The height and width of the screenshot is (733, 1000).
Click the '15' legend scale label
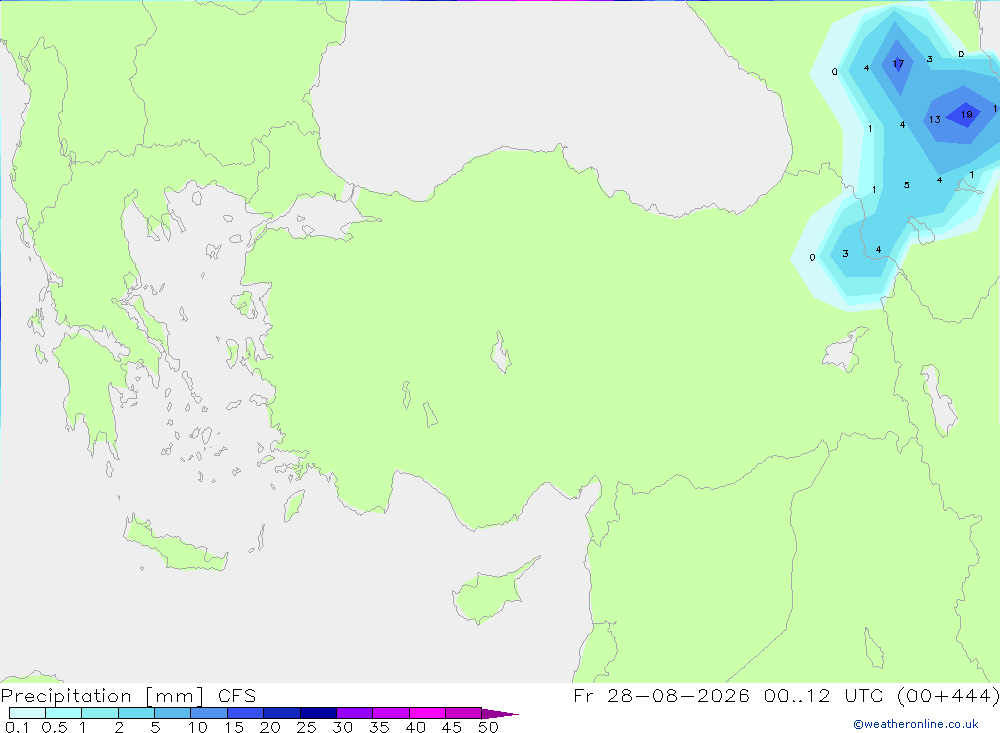[x=234, y=727]
